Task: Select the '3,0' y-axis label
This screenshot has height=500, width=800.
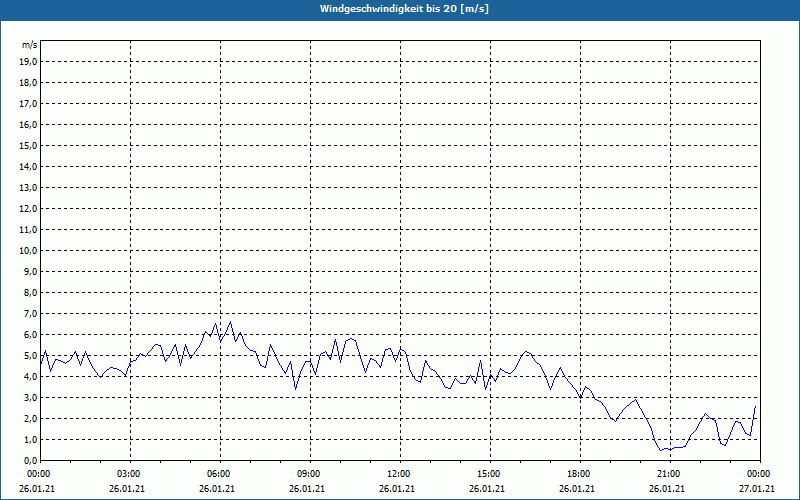Action: [x=30, y=397]
